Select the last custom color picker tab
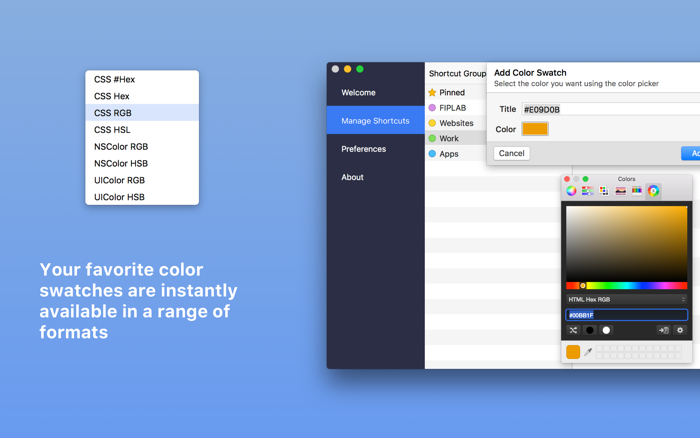The width and height of the screenshot is (700, 438). [653, 191]
